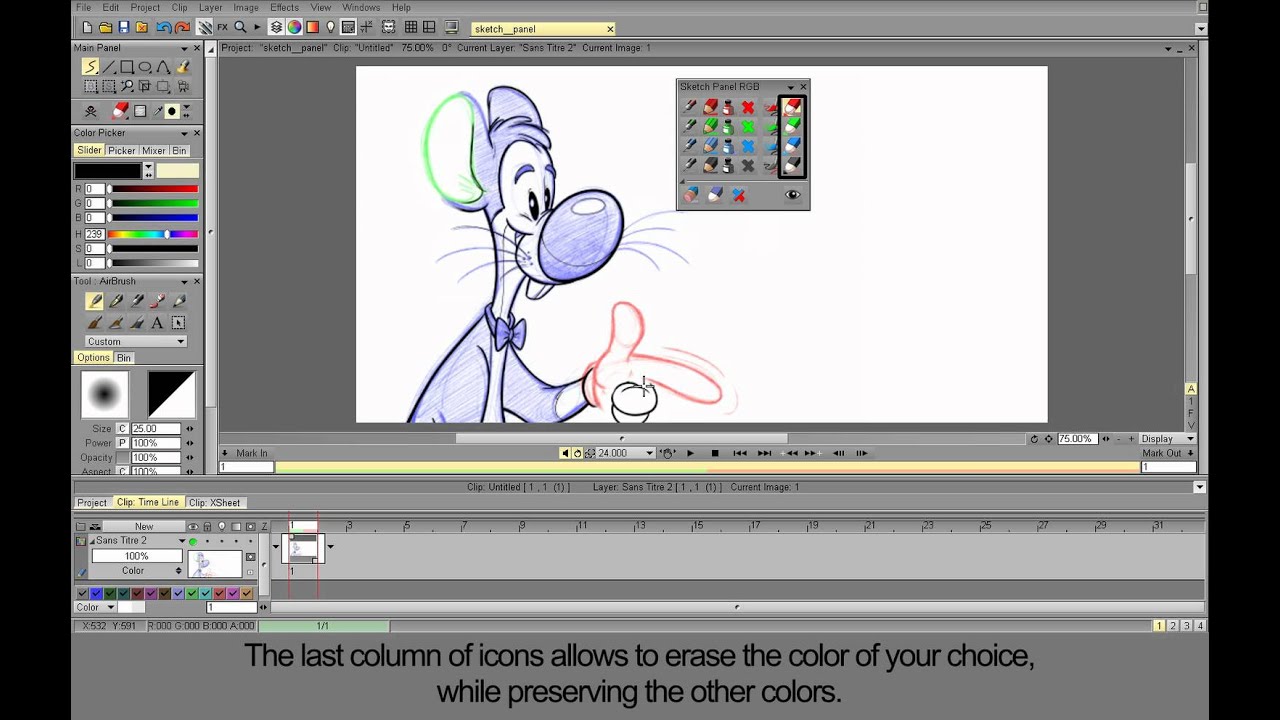
Task: Expand the Tool AirBrush panel options arrow
Action: (184, 281)
